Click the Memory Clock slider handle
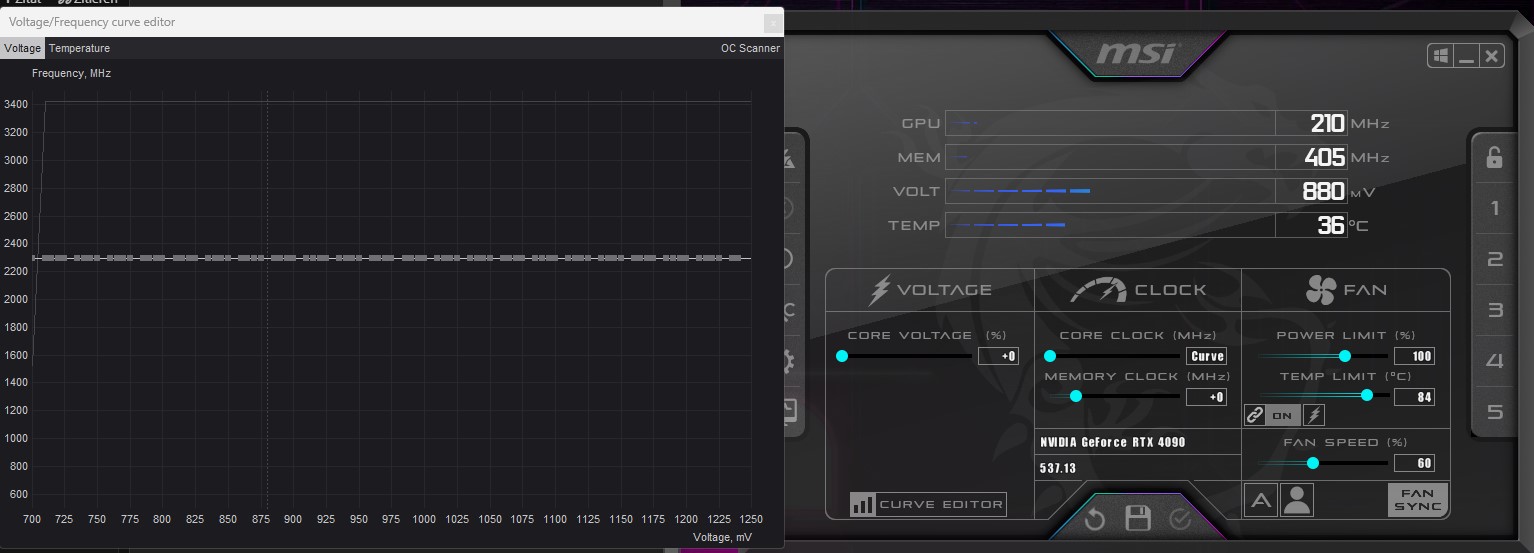Screen dimensions: 1534x553 pyautogui.click(x=1076, y=397)
